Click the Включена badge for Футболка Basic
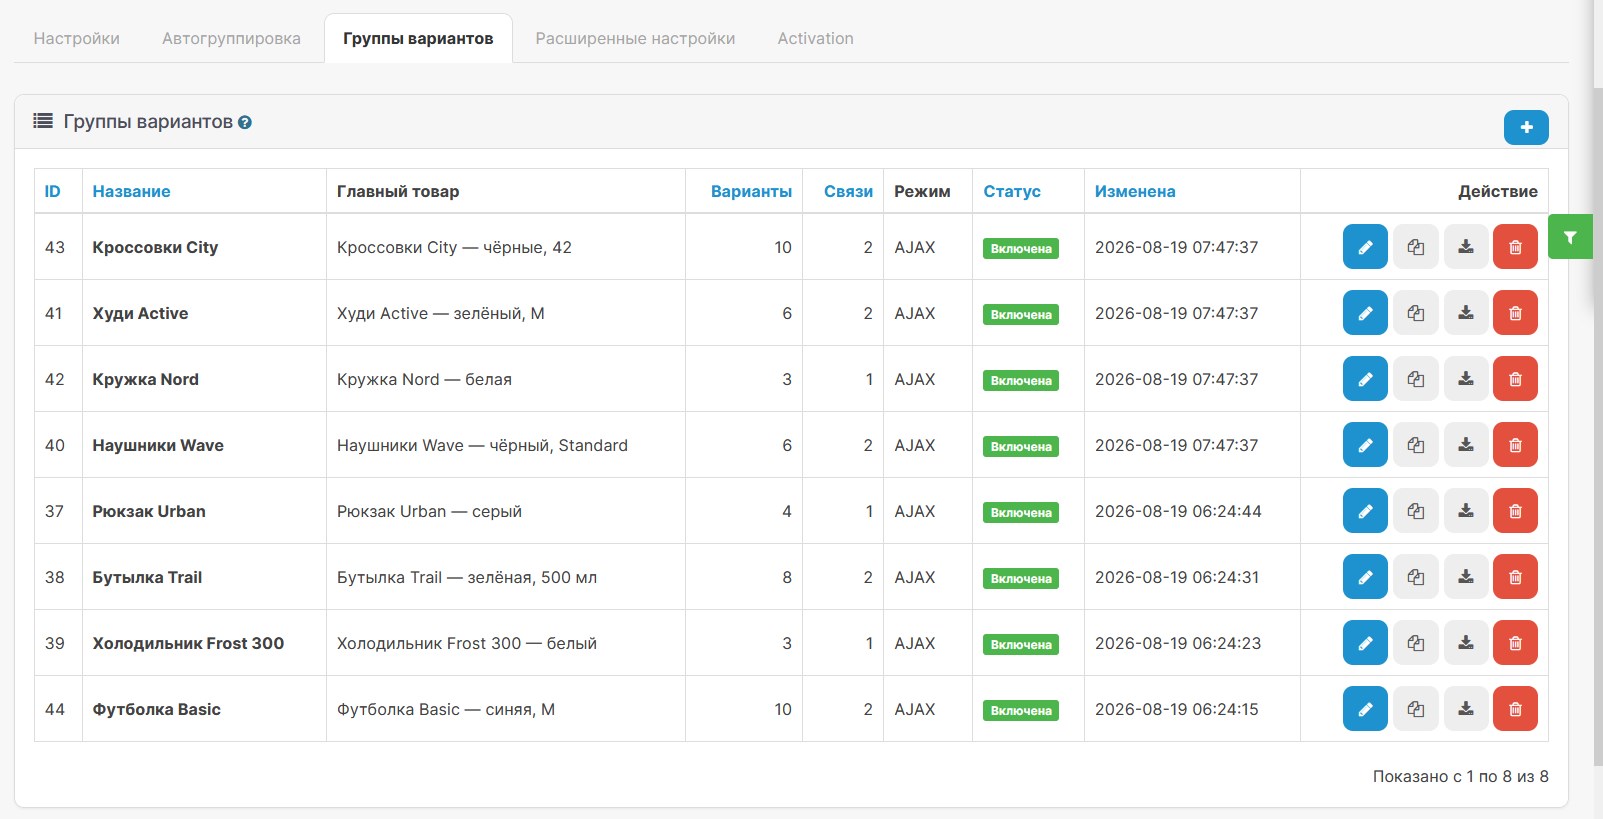Screen dimensions: 1603x819 click(1021, 710)
